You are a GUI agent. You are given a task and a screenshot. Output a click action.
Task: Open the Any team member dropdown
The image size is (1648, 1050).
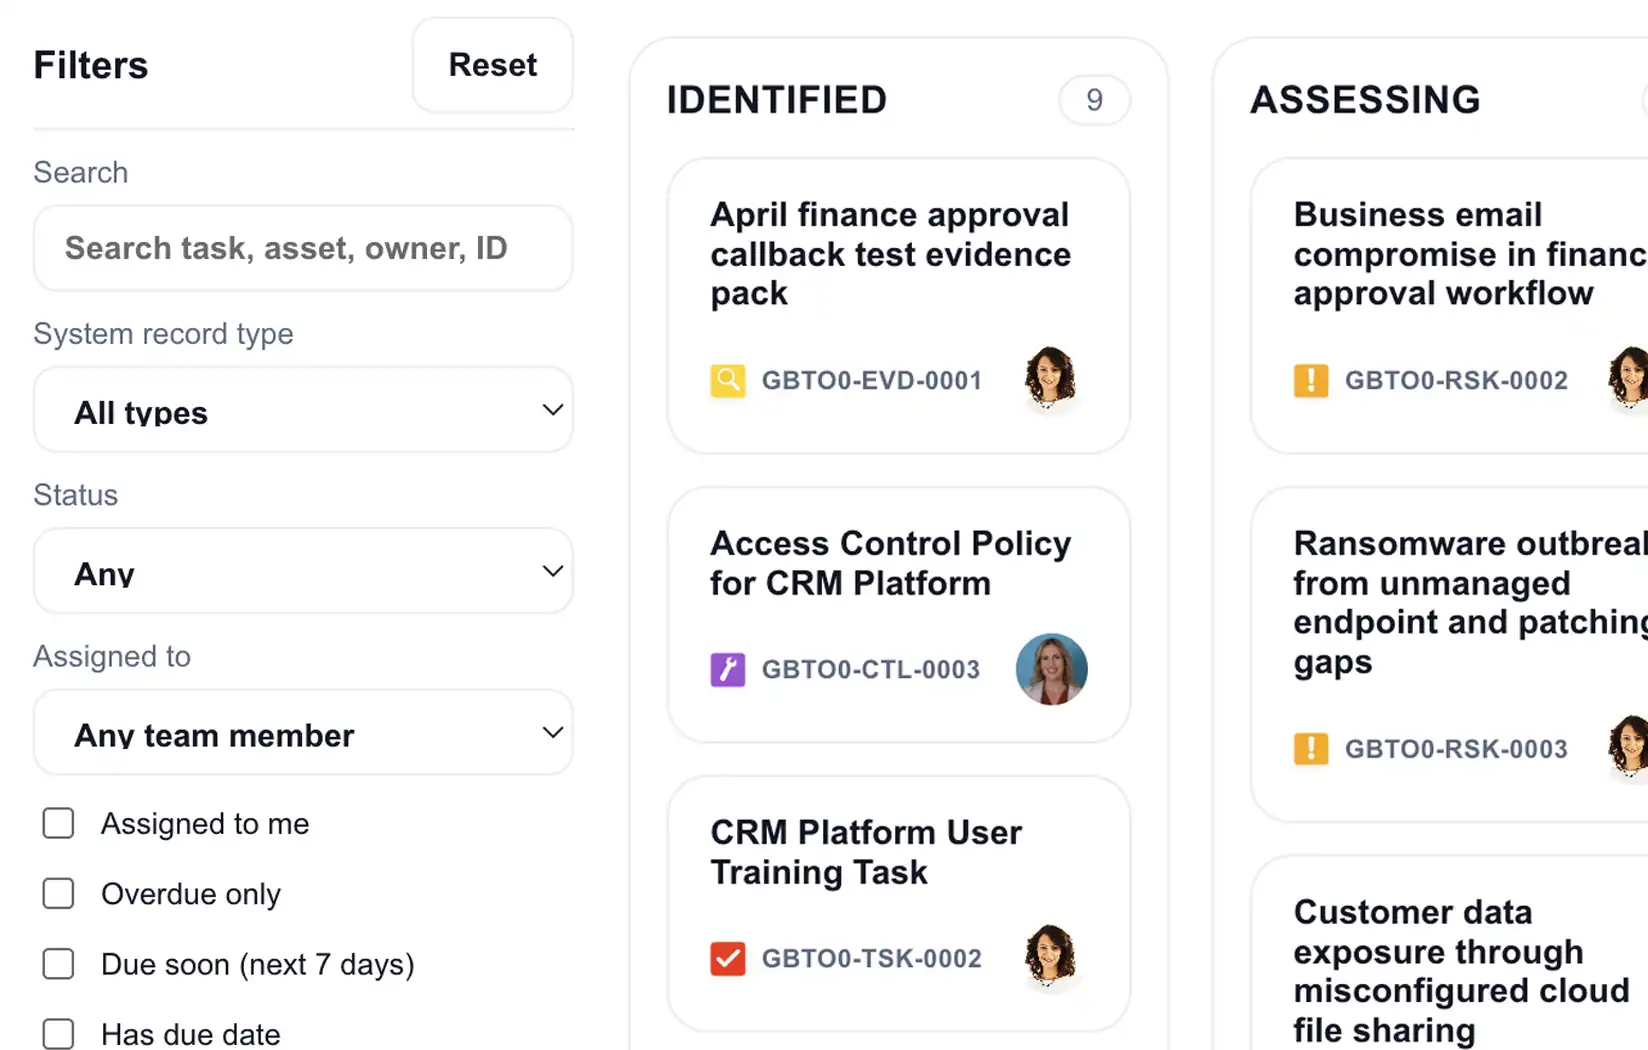[303, 732]
